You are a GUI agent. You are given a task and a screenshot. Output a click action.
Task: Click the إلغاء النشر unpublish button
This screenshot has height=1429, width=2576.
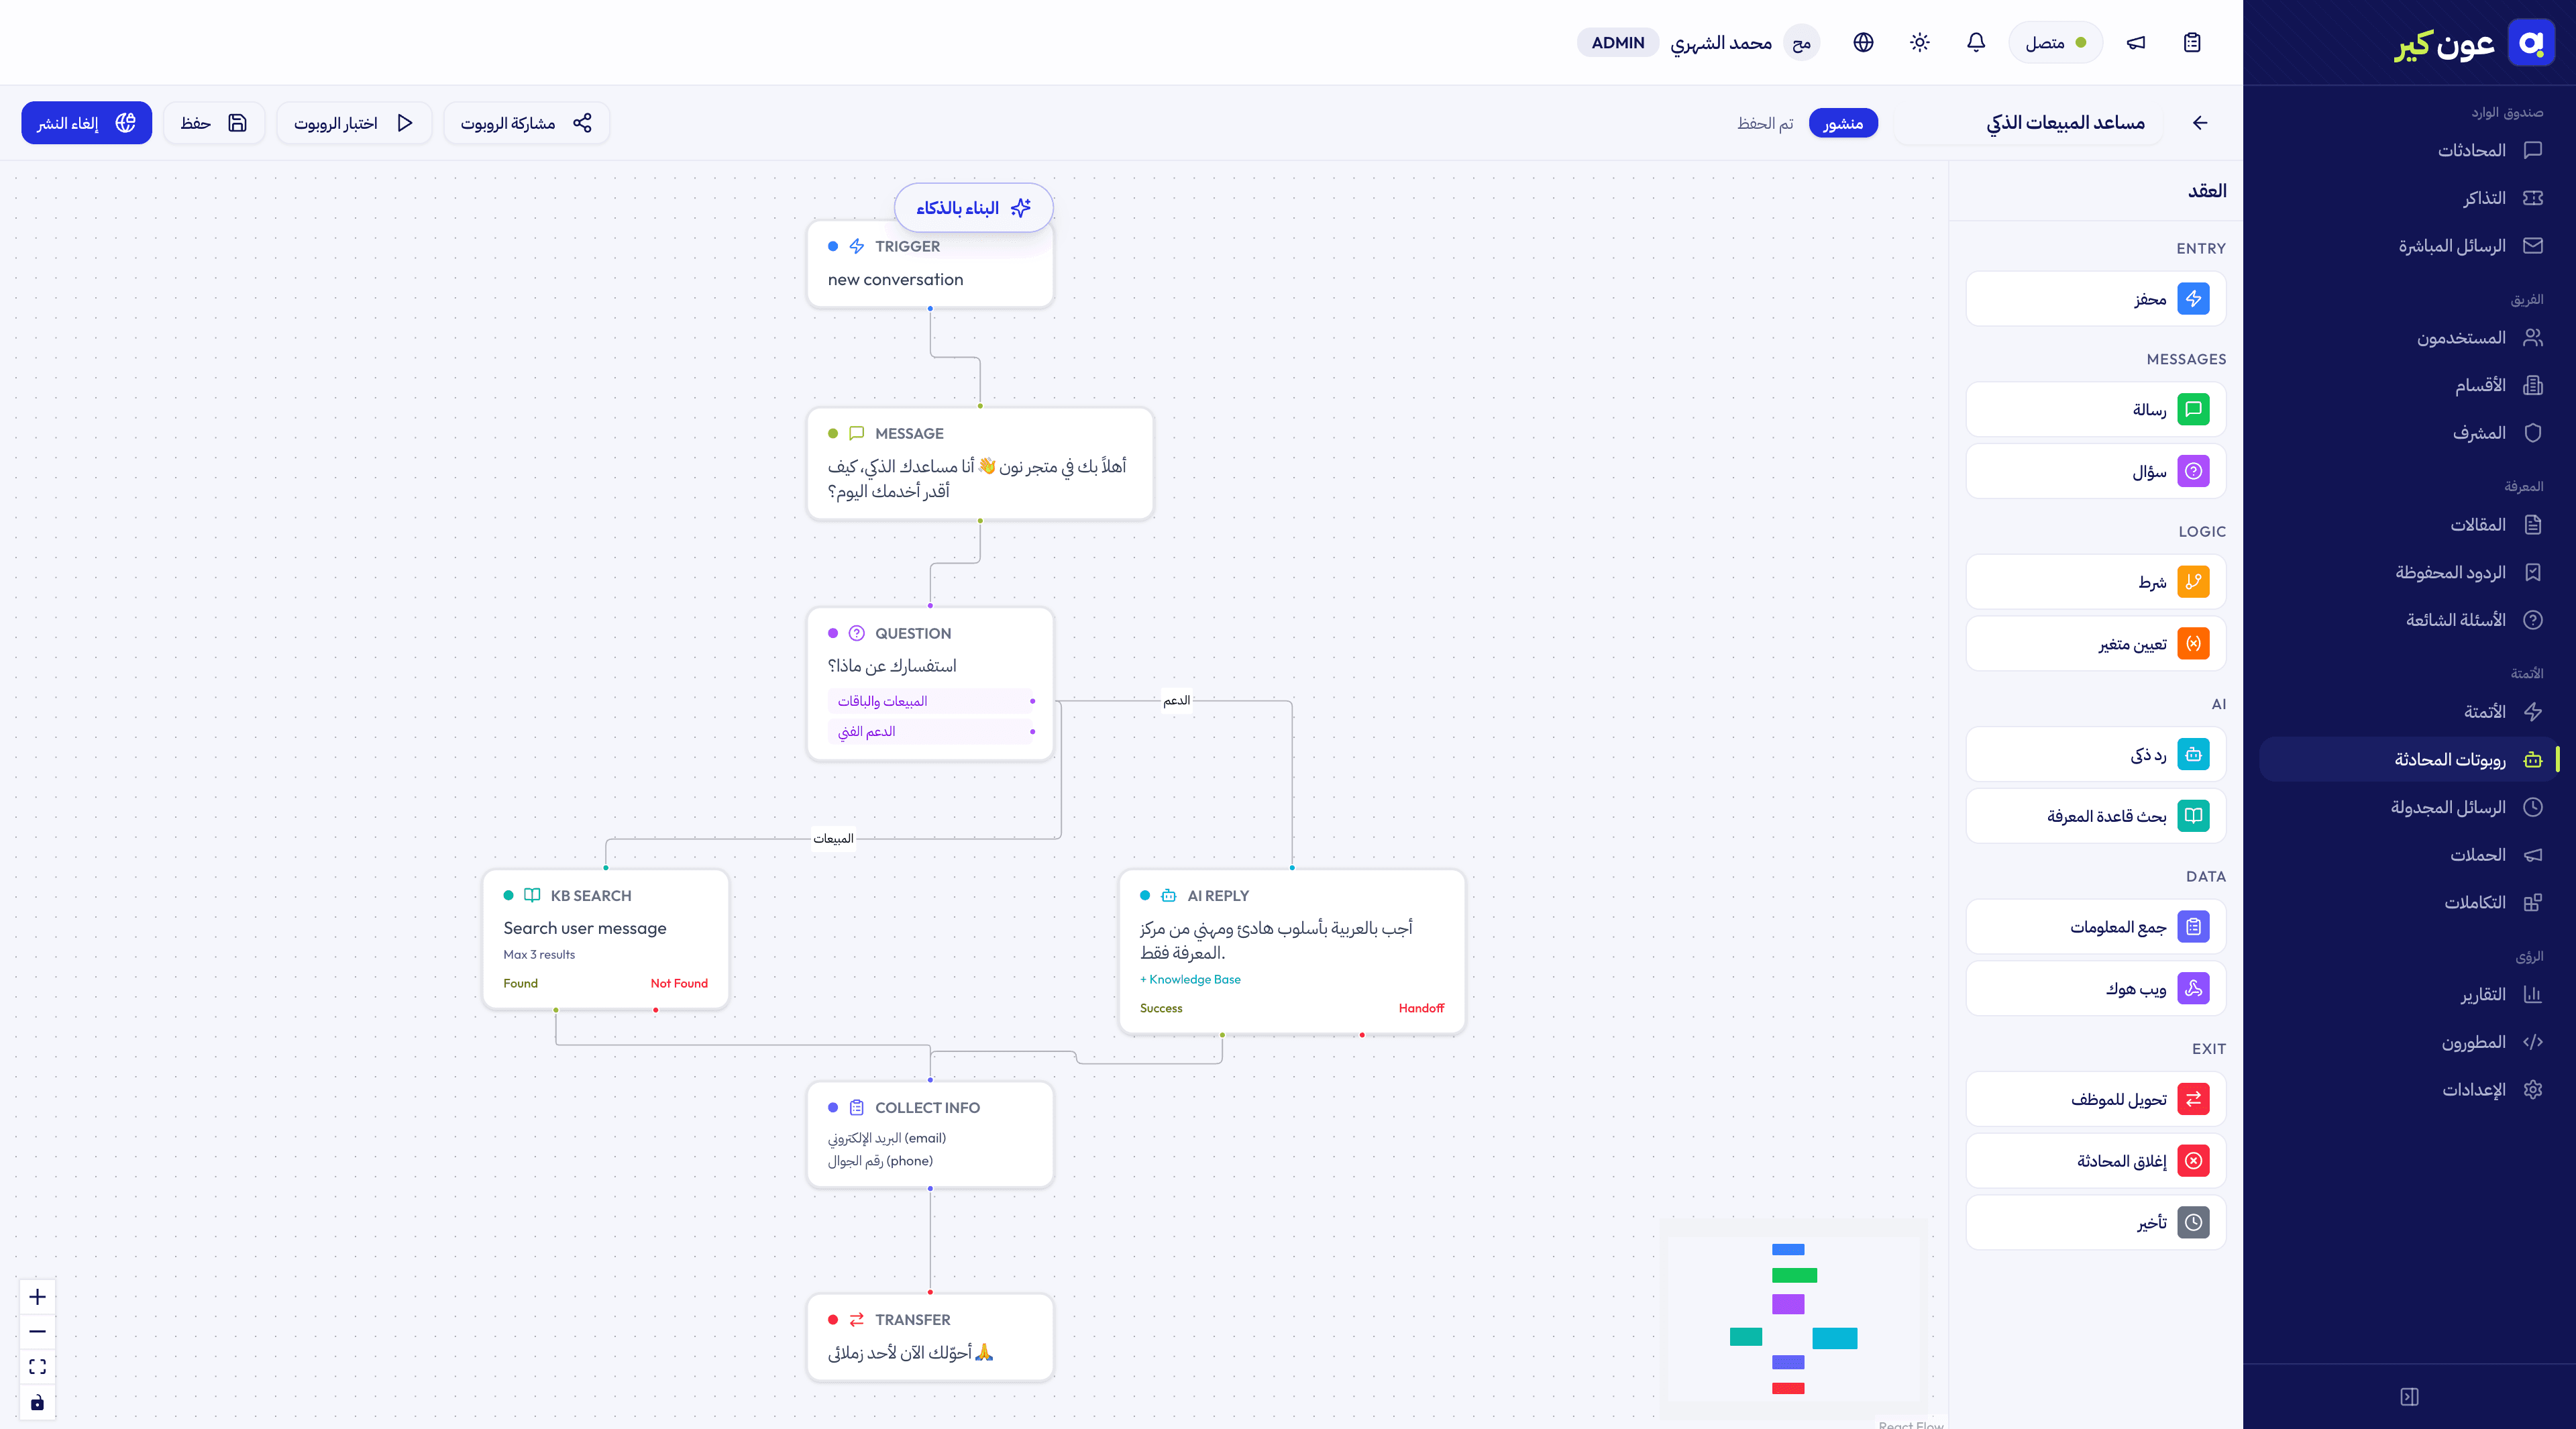point(87,122)
